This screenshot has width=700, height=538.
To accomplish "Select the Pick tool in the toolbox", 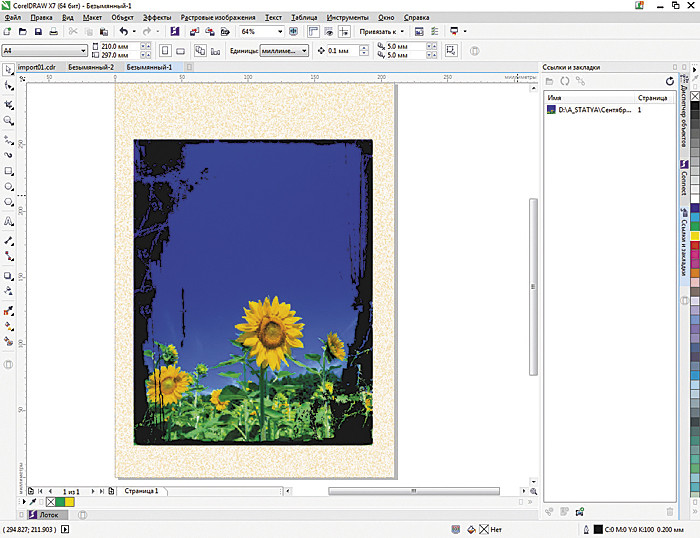I will (x=9, y=70).
